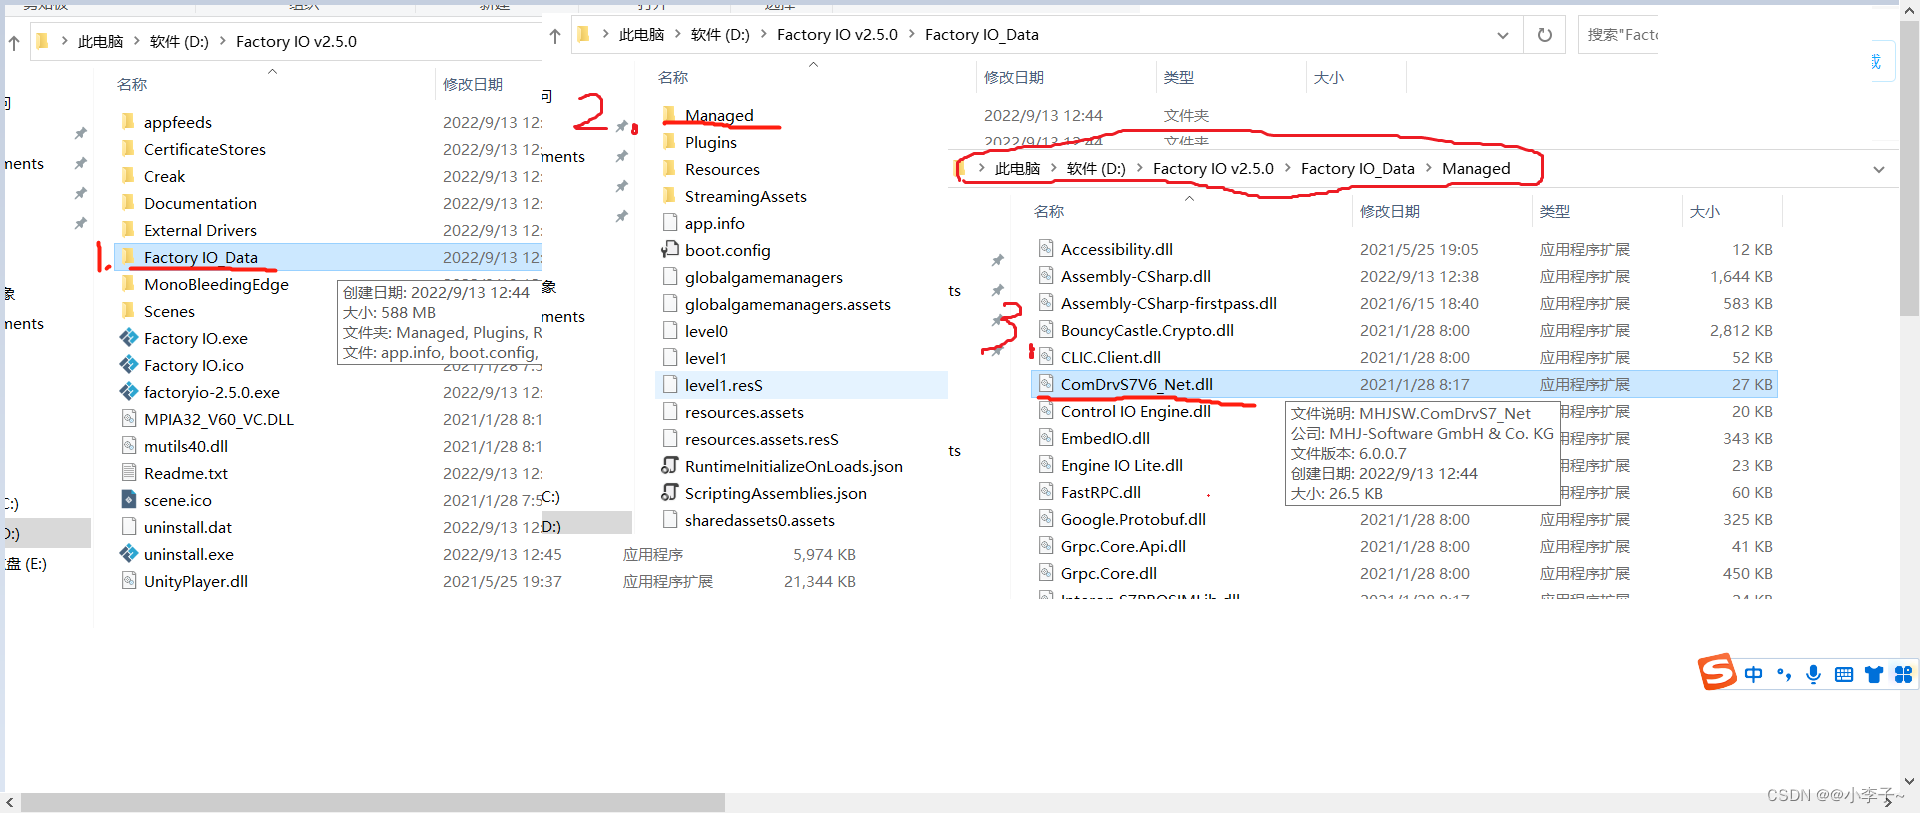Viewport: 1920px width, 813px height.
Task: Refresh the Factory IO_Data folder view
Action: [x=1545, y=35]
